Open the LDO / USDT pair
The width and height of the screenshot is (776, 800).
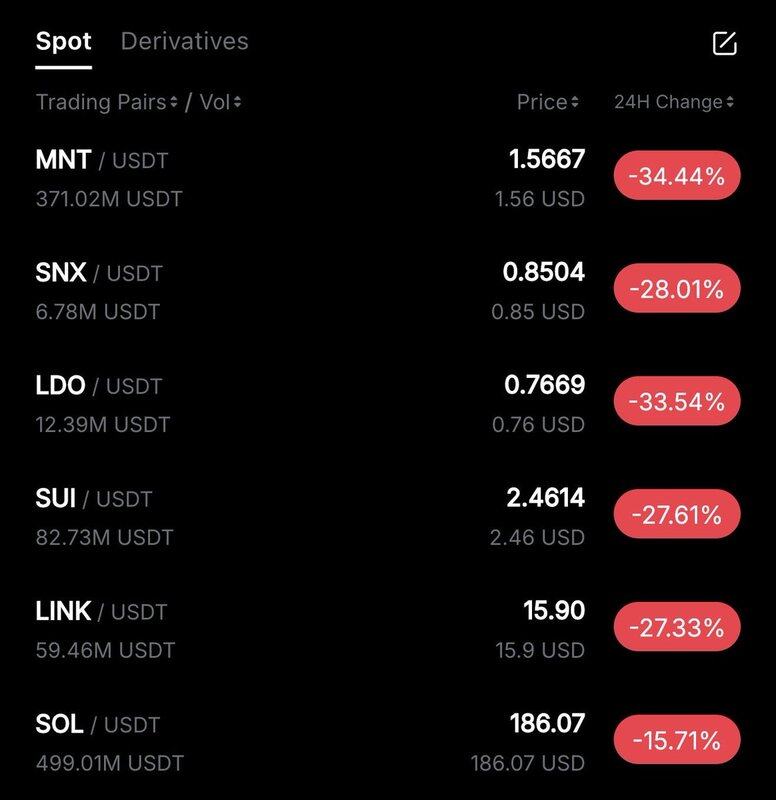coord(98,385)
